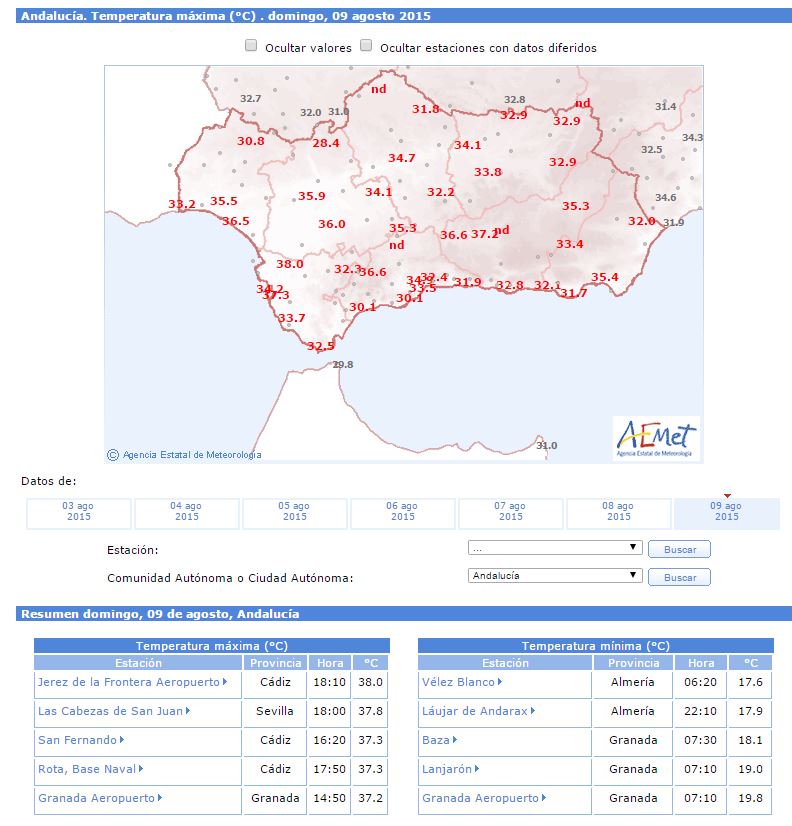The width and height of the screenshot is (792, 826).
Task: Check Ocultar estaciones con datos diferidos
Action: tap(366, 46)
